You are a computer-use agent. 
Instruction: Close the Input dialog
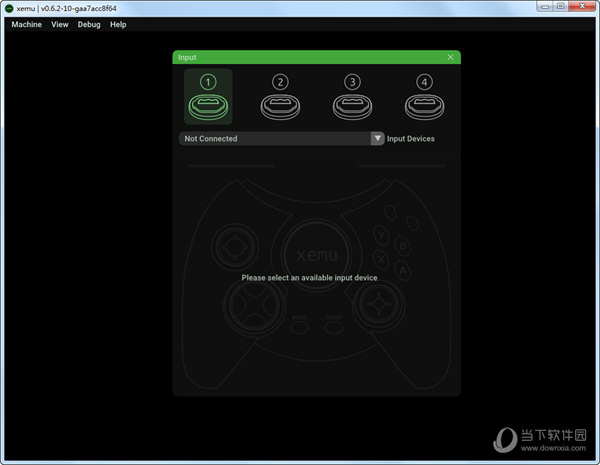pyautogui.click(x=451, y=57)
